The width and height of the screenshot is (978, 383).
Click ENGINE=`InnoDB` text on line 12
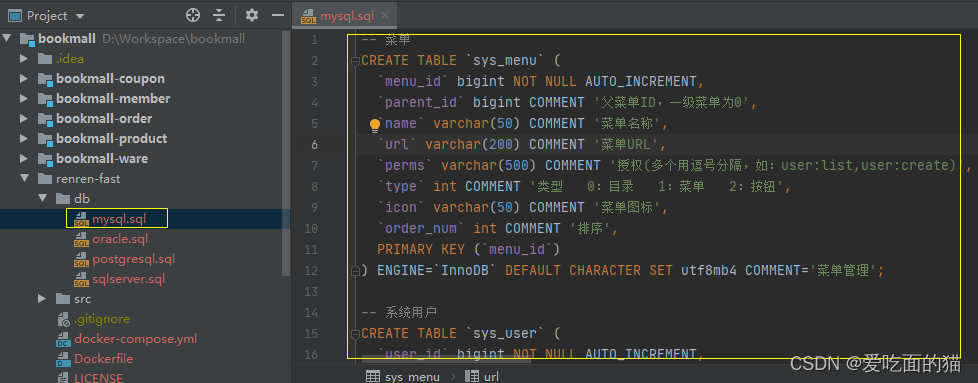click(437, 270)
